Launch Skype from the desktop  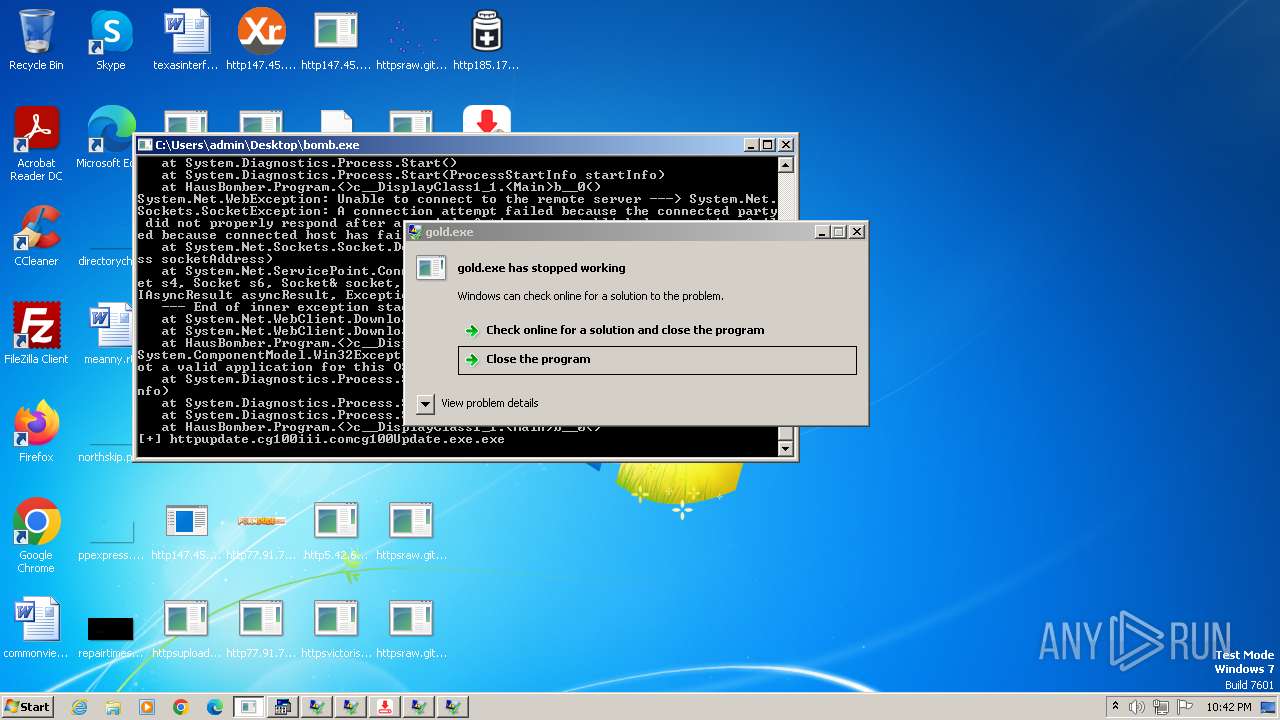[110, 40]
